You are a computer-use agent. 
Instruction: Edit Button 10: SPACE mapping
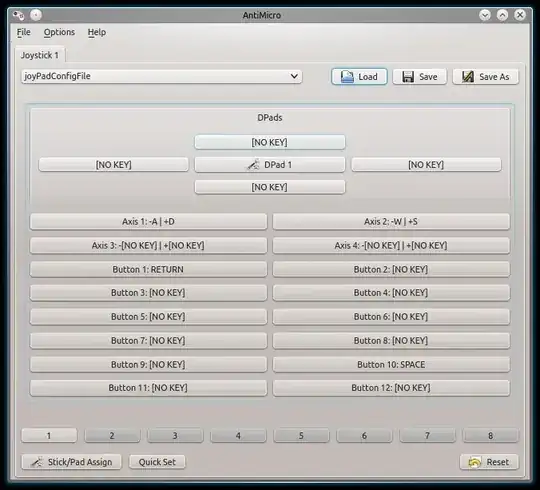pos(391,364)
